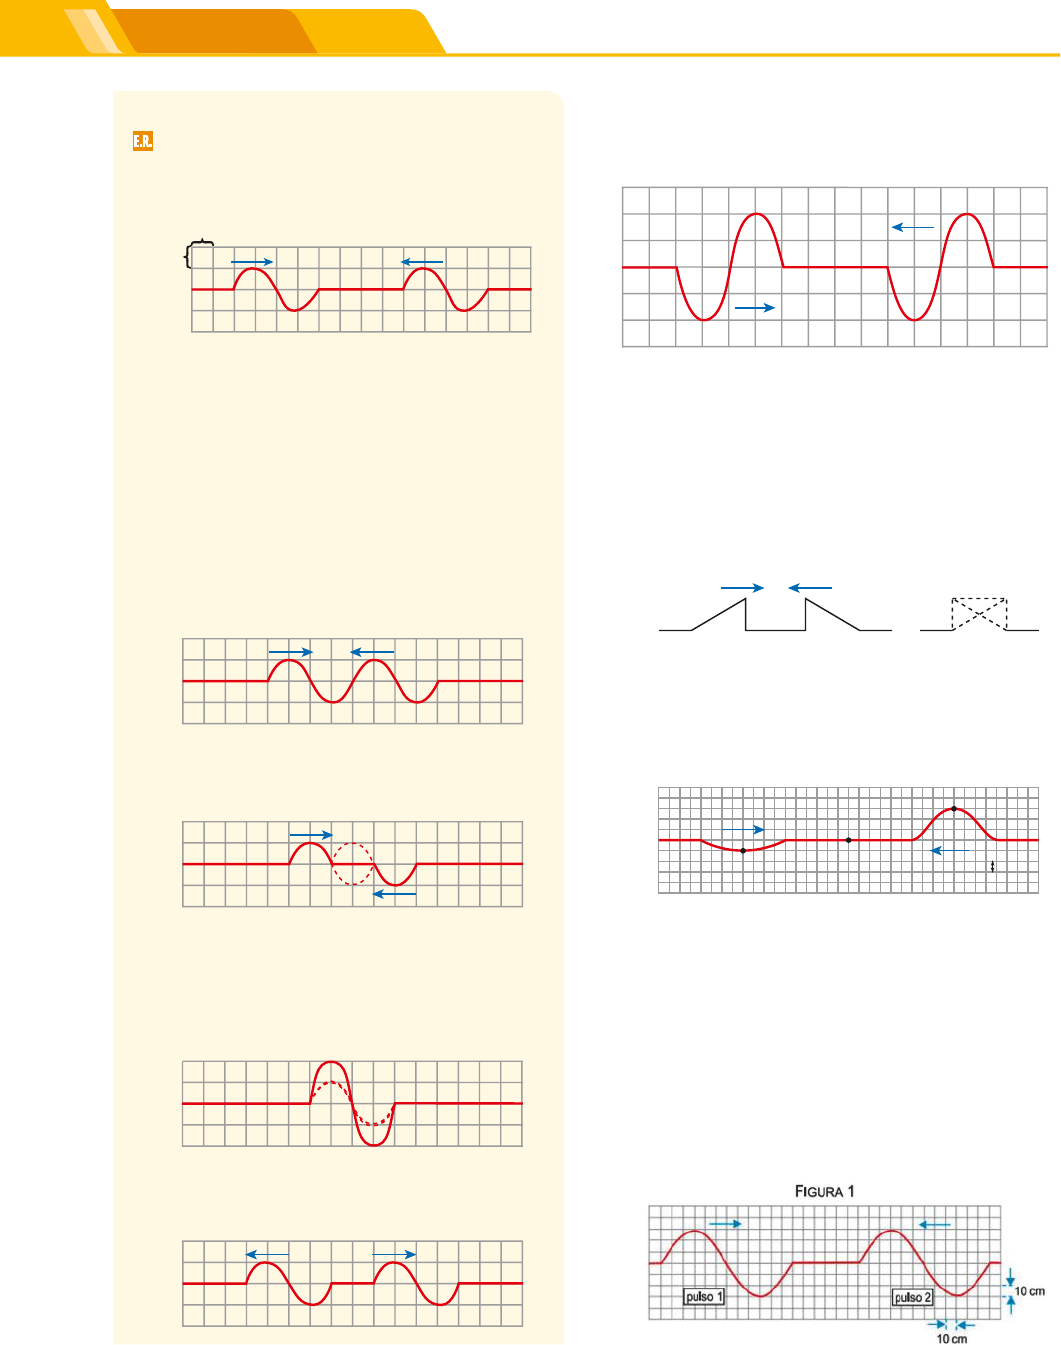Click the black dot on the pulse crest
The image size is (1061, 1345).
(954, 808)
